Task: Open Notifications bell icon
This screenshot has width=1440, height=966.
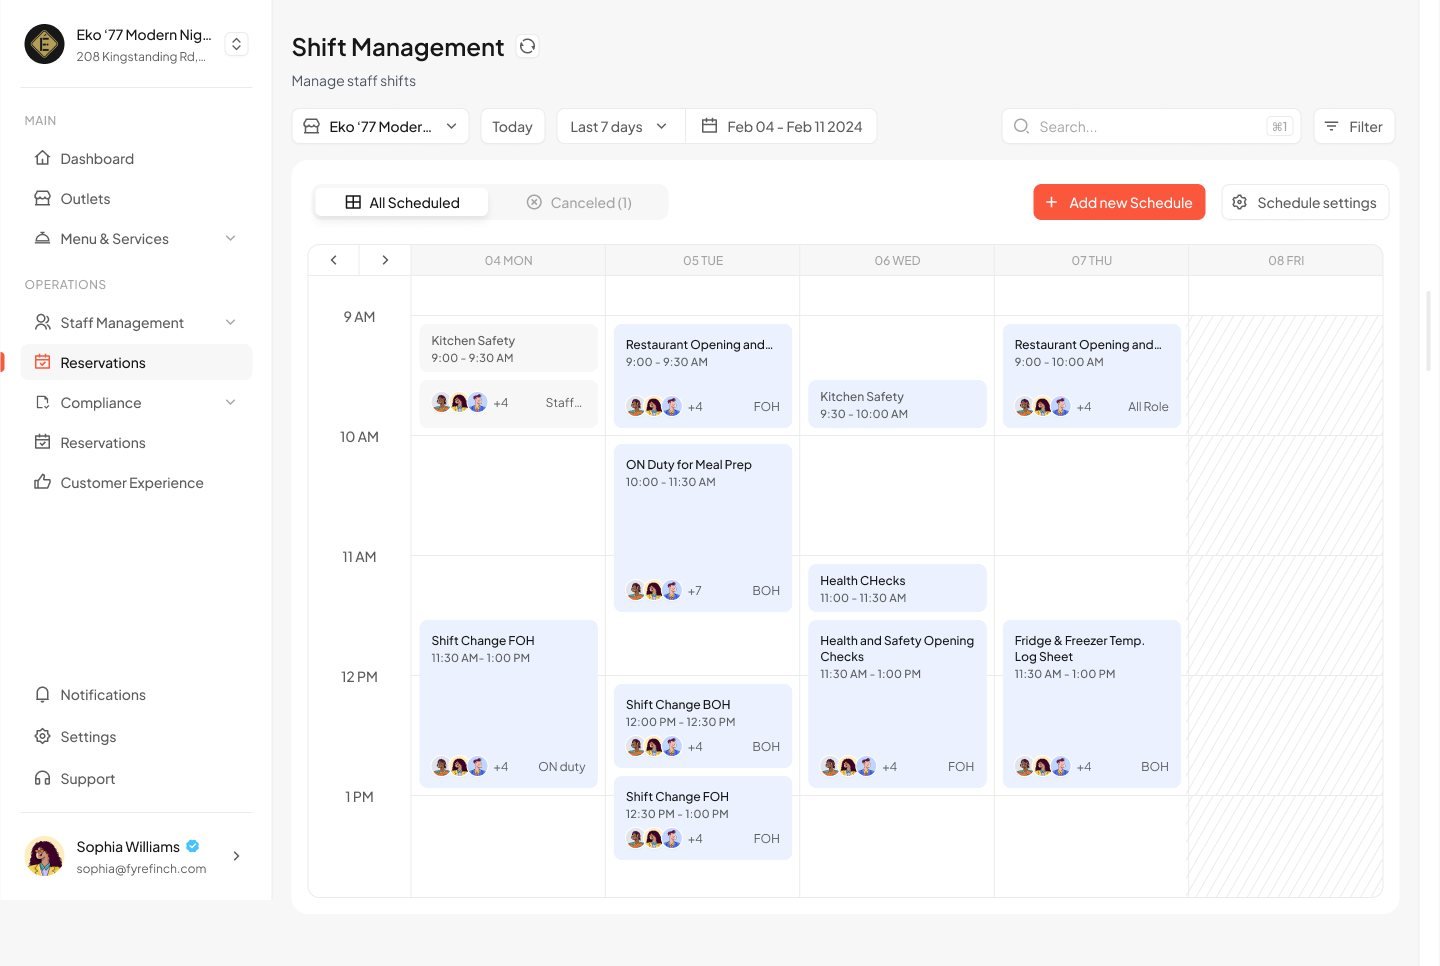Action: click(42, 694)
